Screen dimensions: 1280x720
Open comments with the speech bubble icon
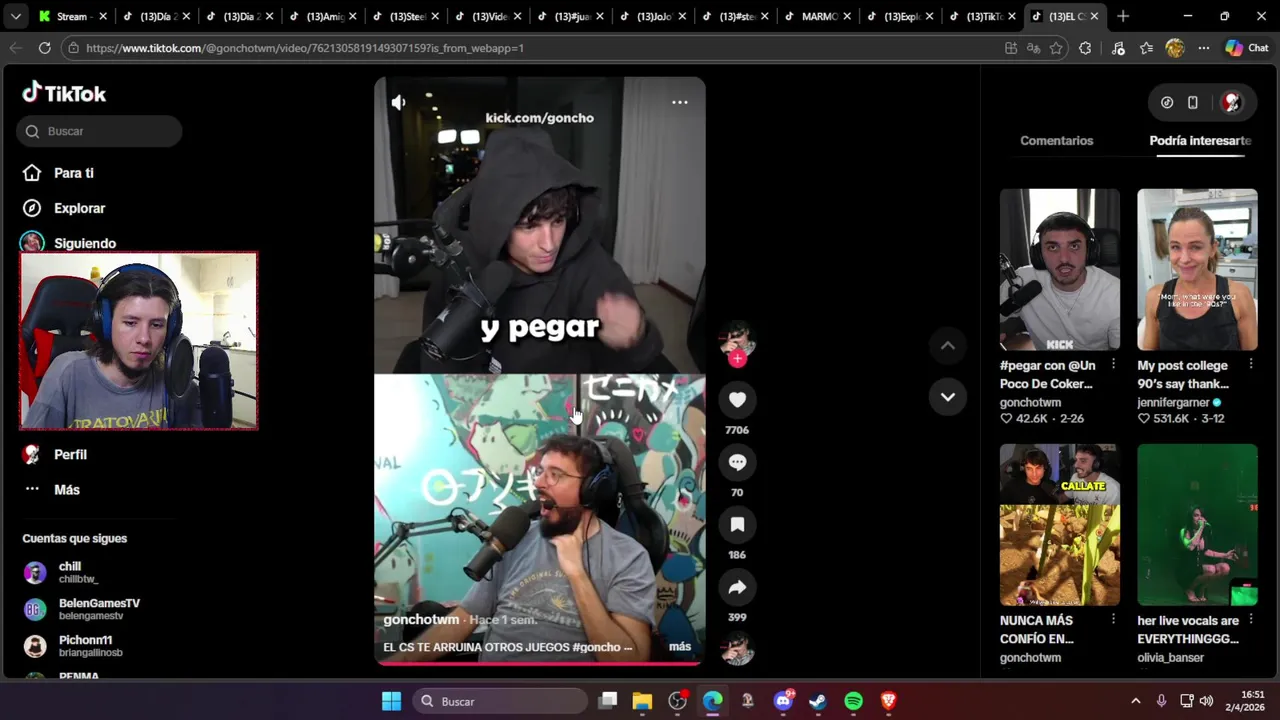(x=737, y=462)
